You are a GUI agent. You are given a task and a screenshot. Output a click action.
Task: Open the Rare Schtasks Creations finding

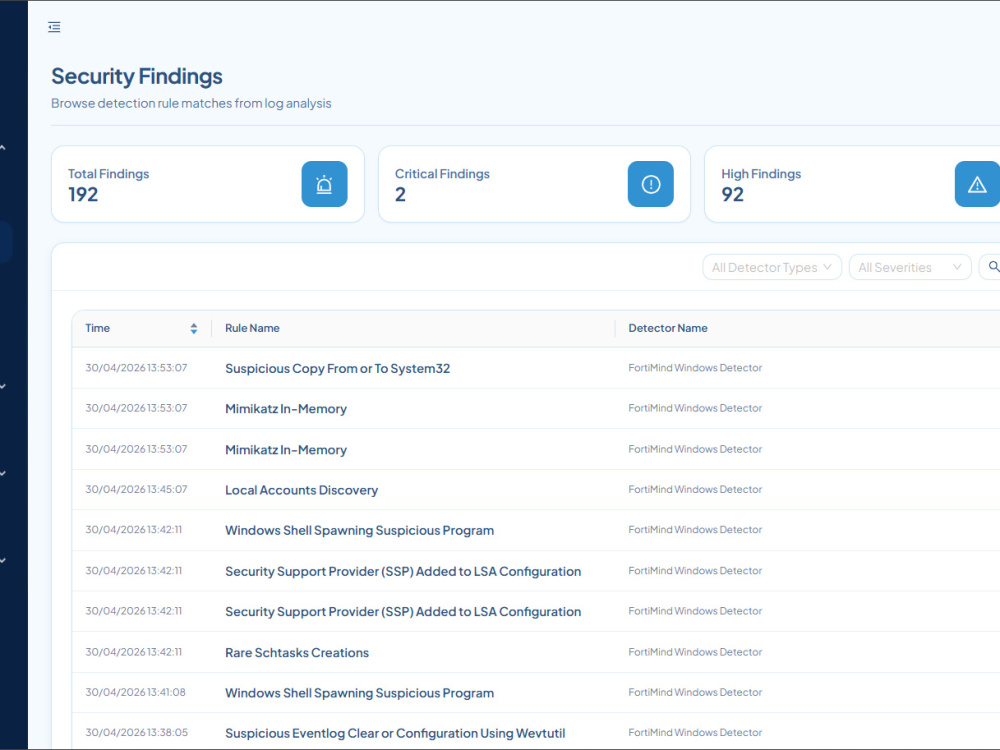pyautogui.click(x=297, y=653)
